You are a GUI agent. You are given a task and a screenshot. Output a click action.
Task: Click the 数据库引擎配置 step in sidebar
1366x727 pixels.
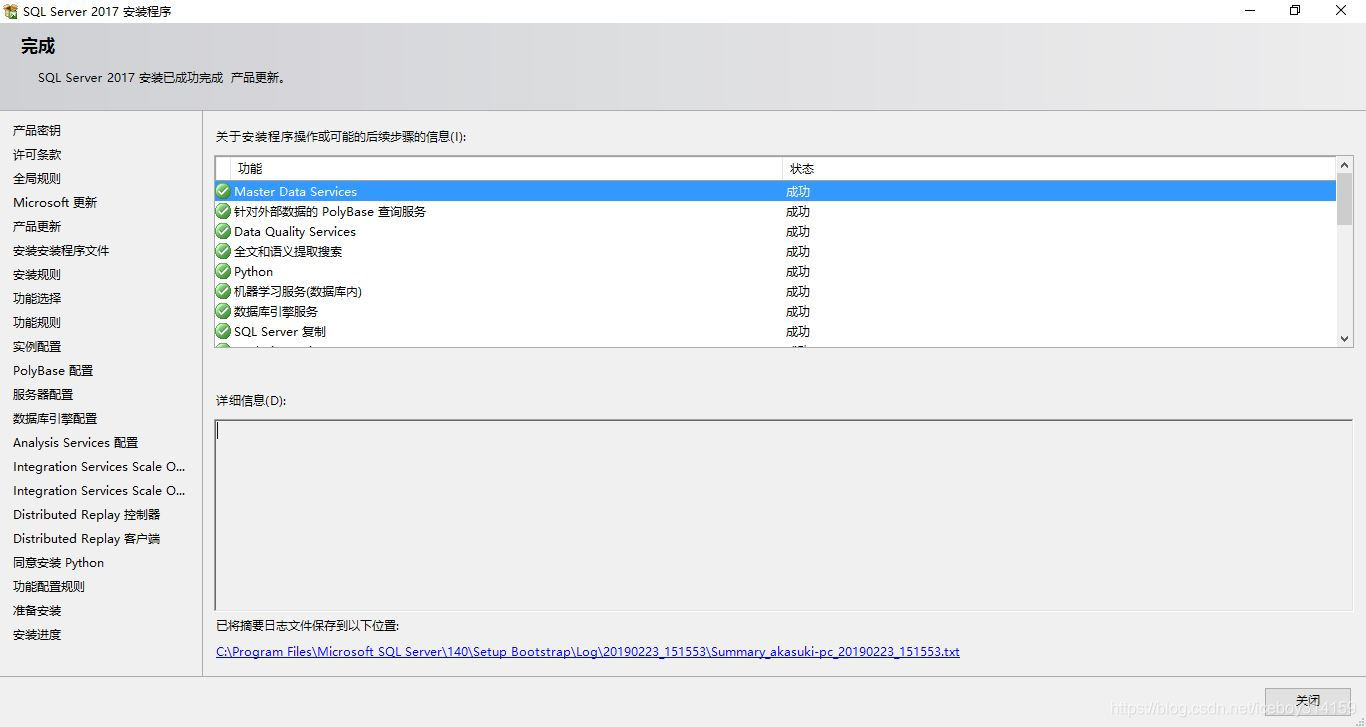[55, 419]
